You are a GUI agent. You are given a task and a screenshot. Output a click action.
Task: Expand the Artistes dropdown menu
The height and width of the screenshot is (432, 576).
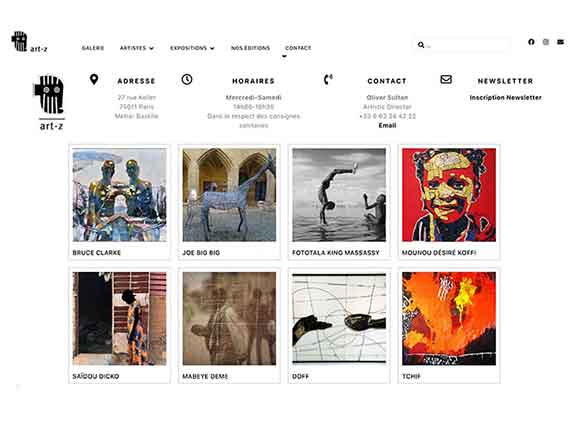click(x=137, y=48)
